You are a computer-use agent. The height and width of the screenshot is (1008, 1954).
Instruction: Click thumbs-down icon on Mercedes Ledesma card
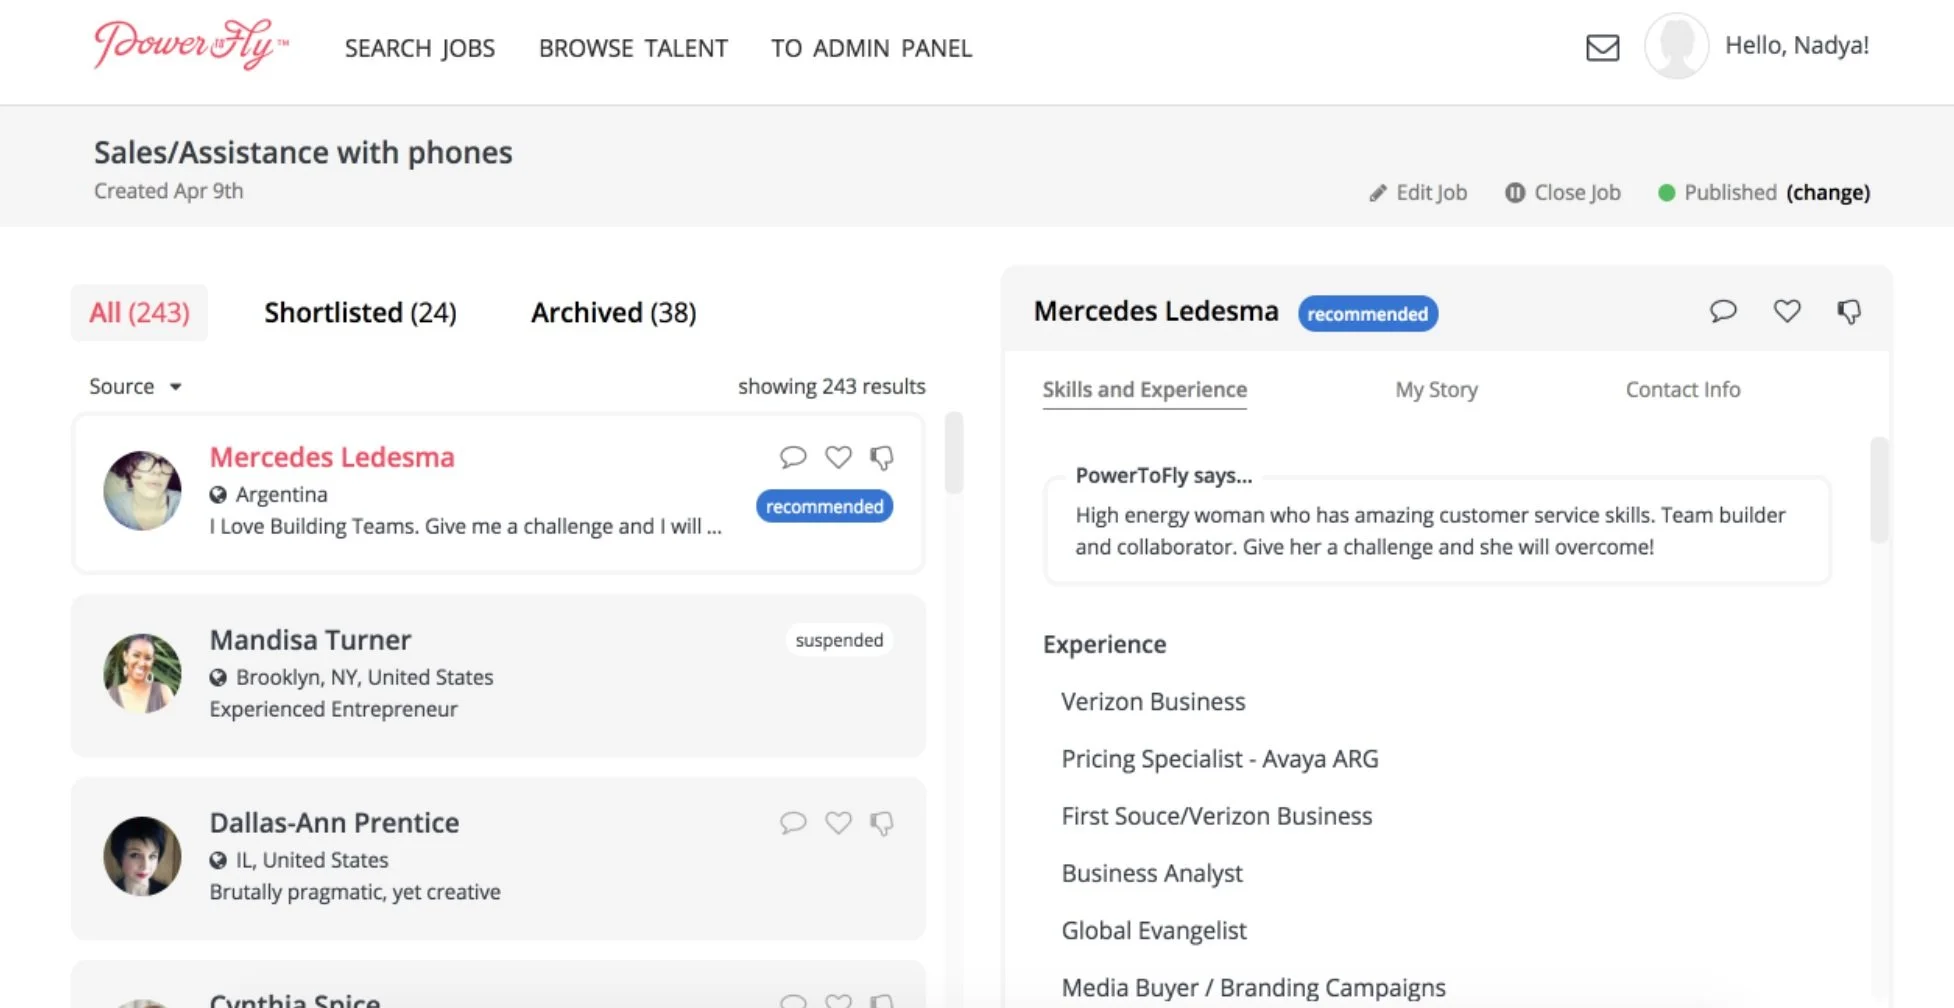pos(881,457)
